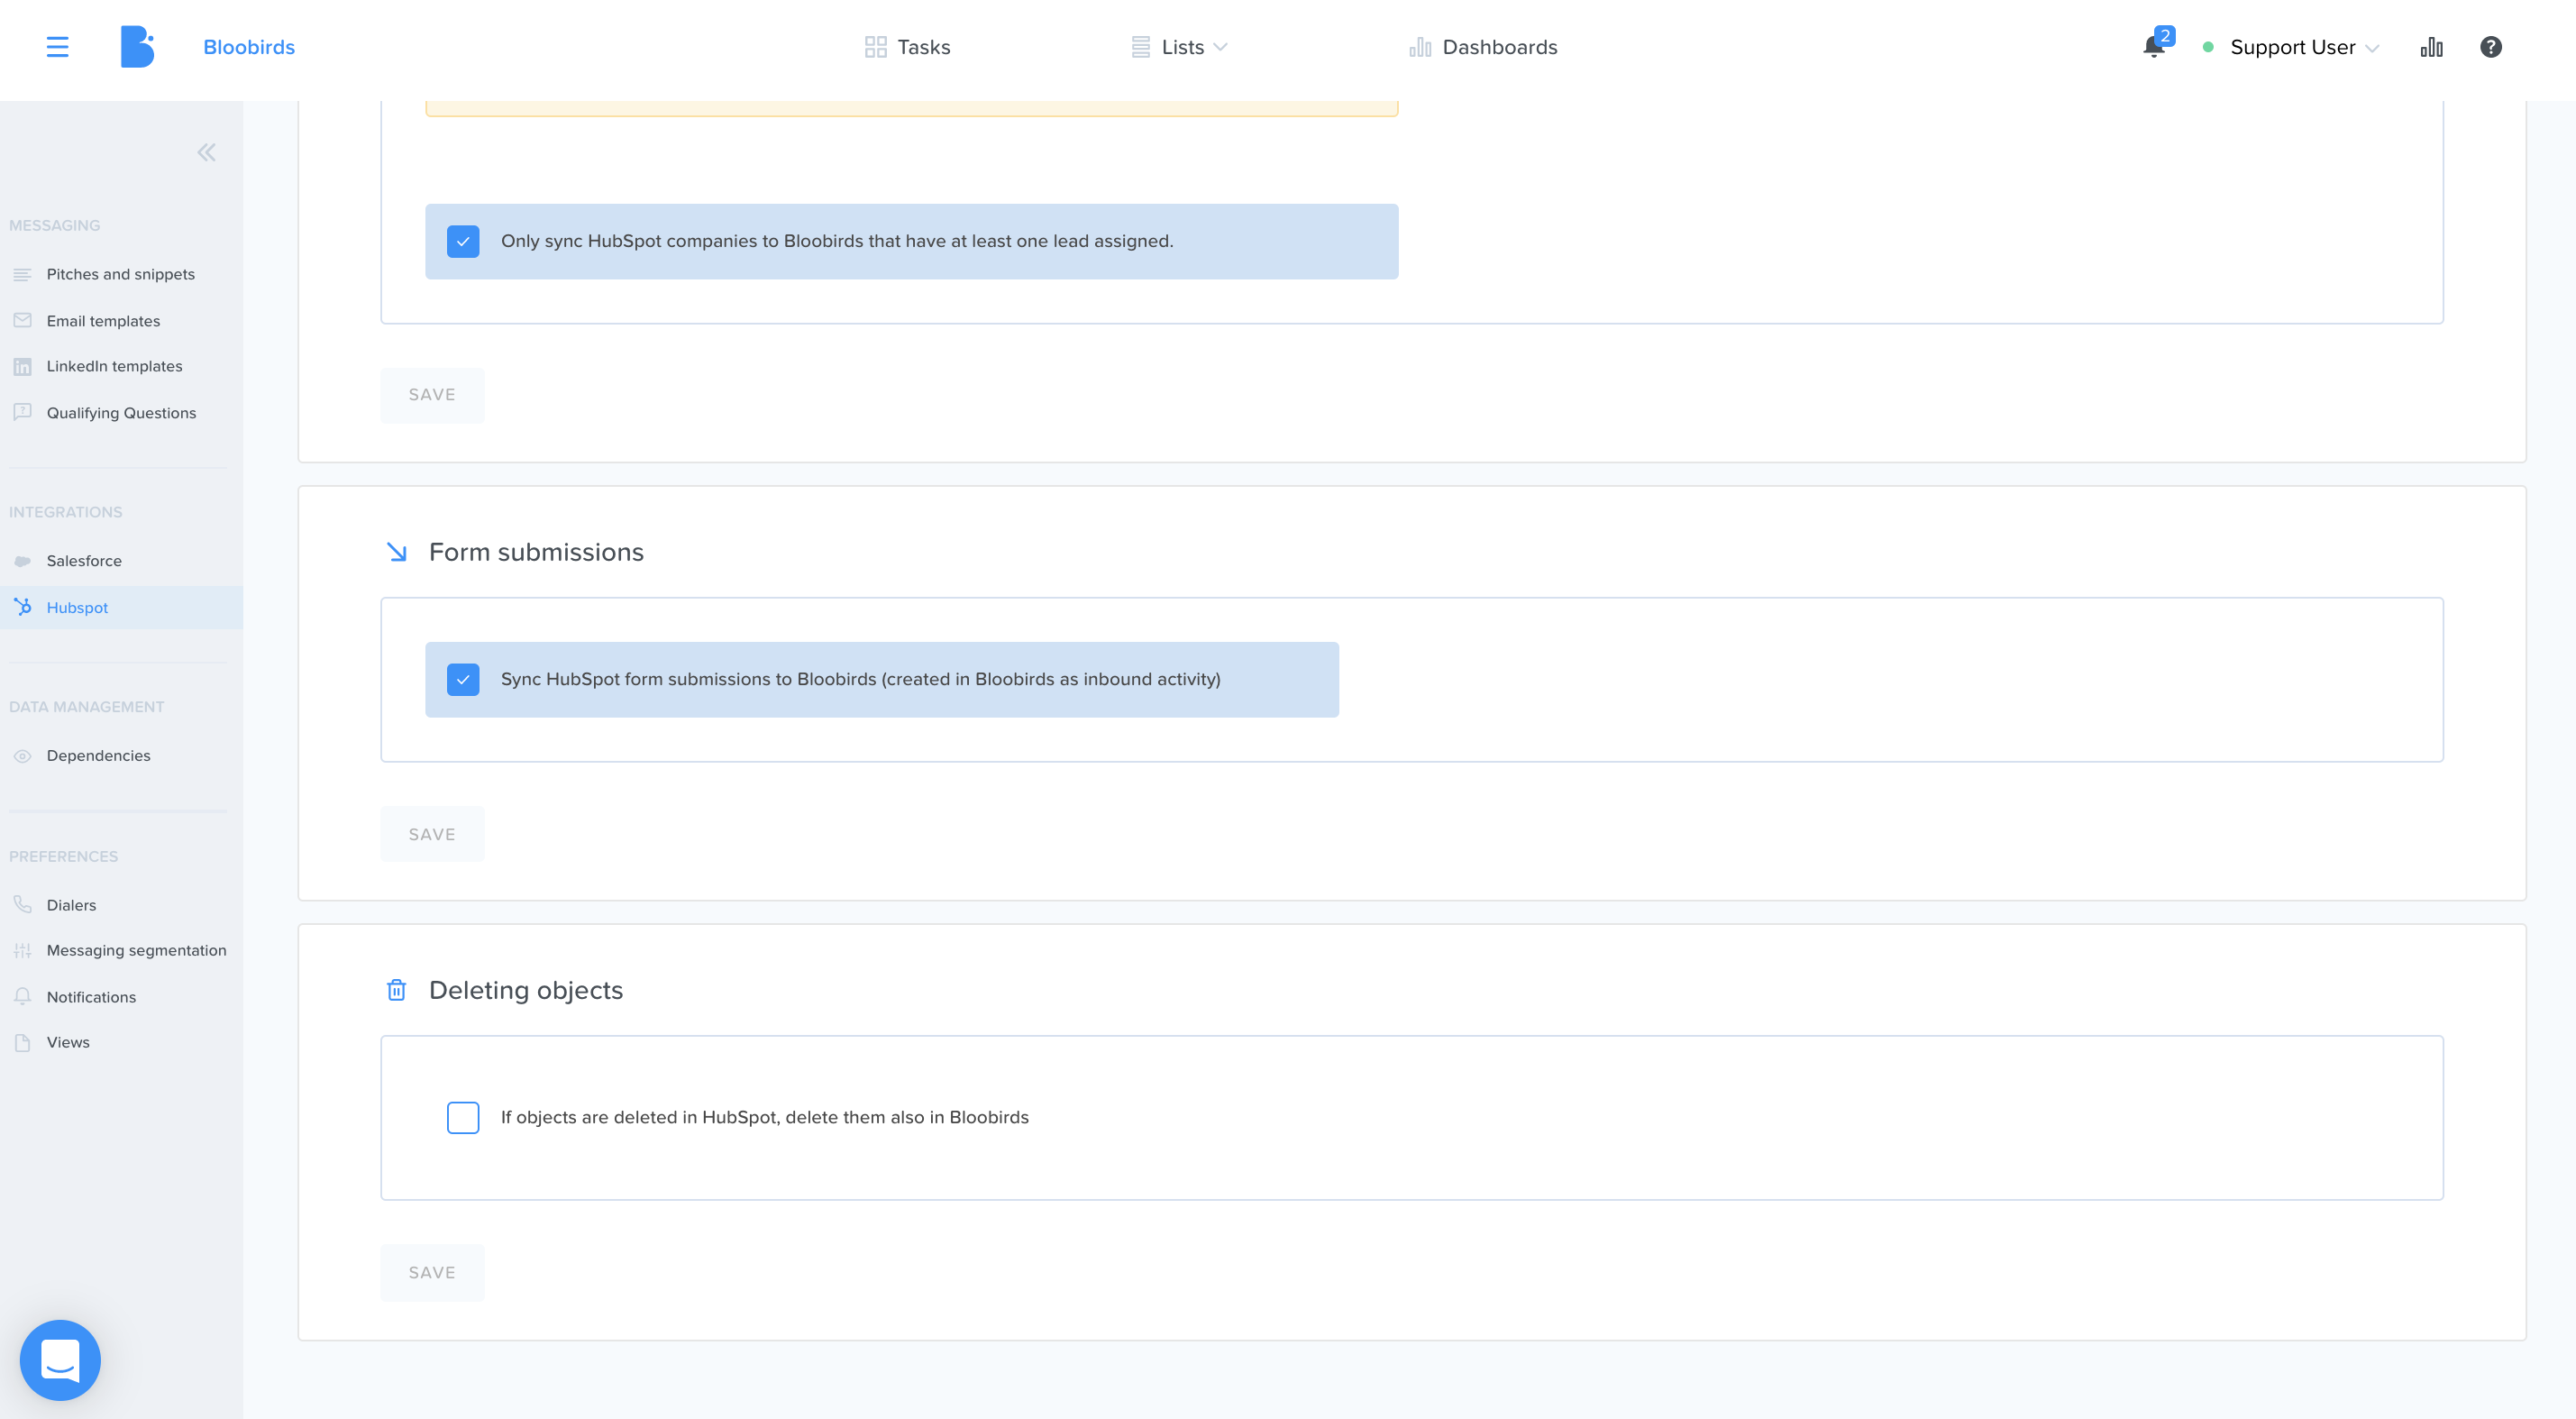
Task: Open the Tasks tab
Action: [x=907, y=47]
